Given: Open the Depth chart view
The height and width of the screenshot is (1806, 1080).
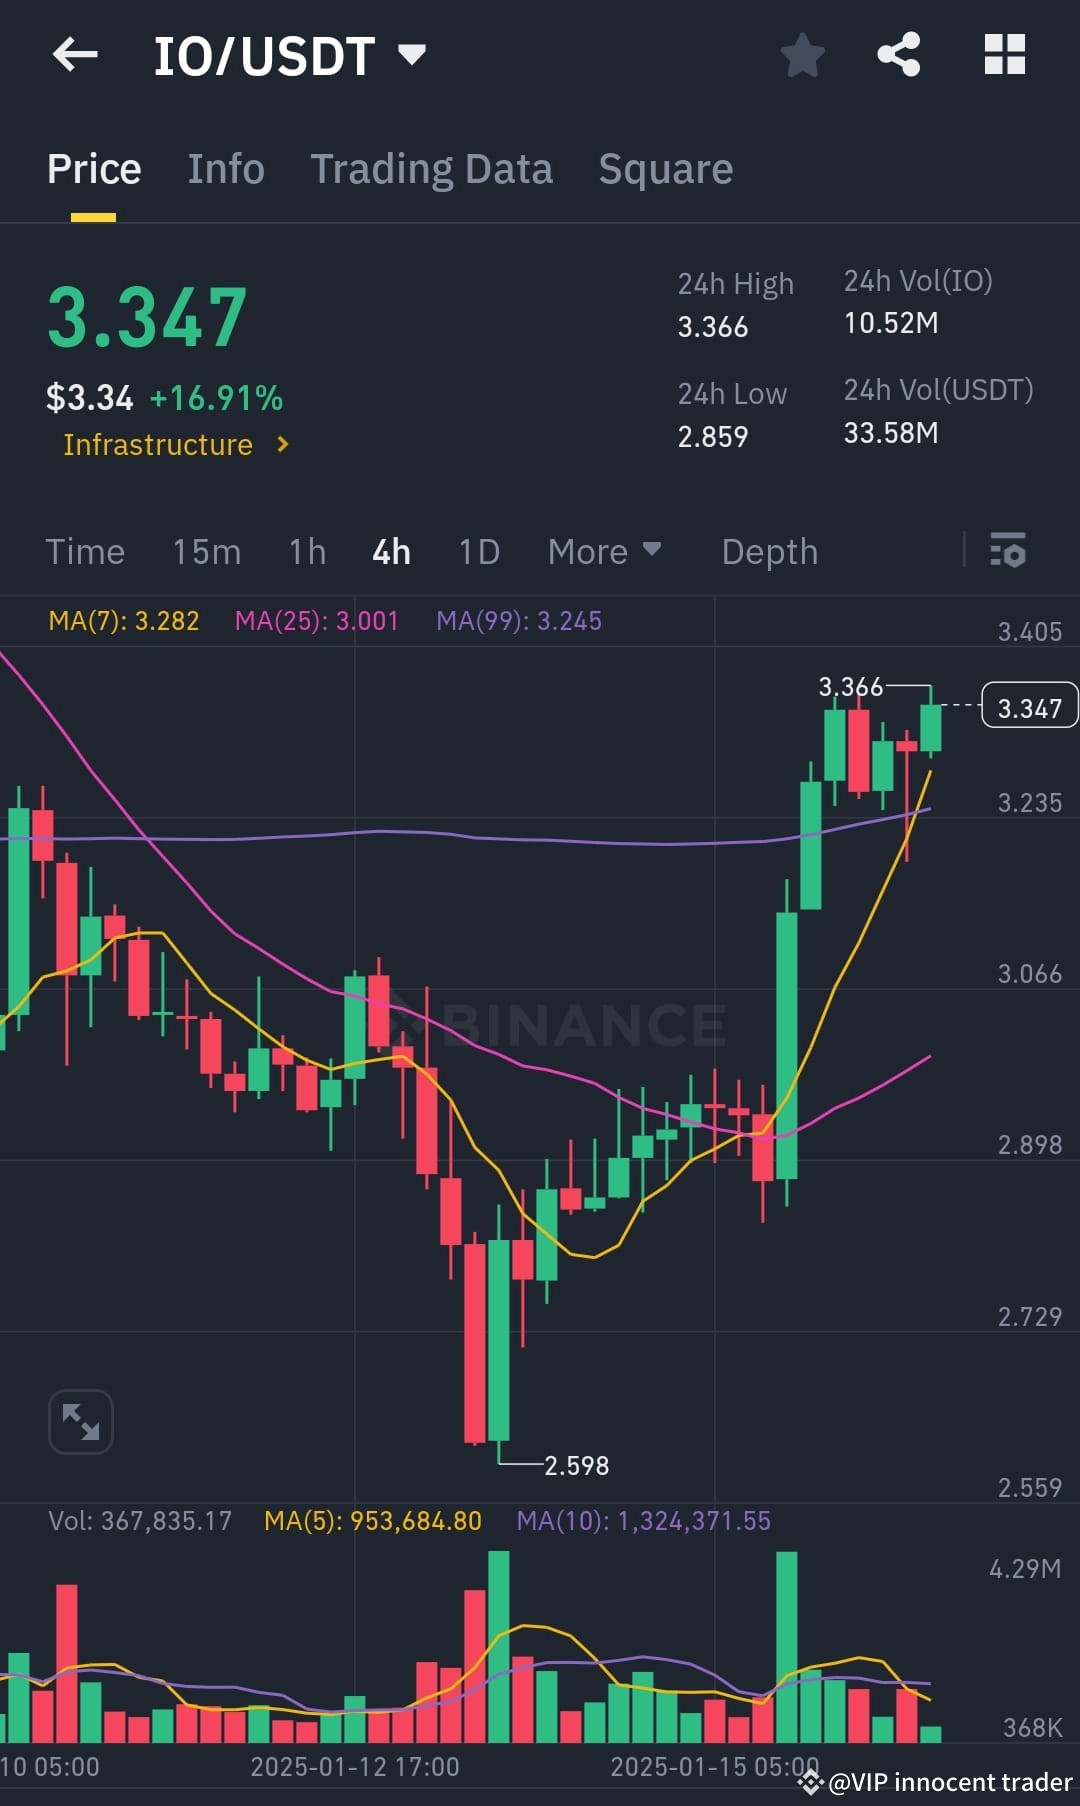Looking at the screenshot, I should (x=768, y=551).
